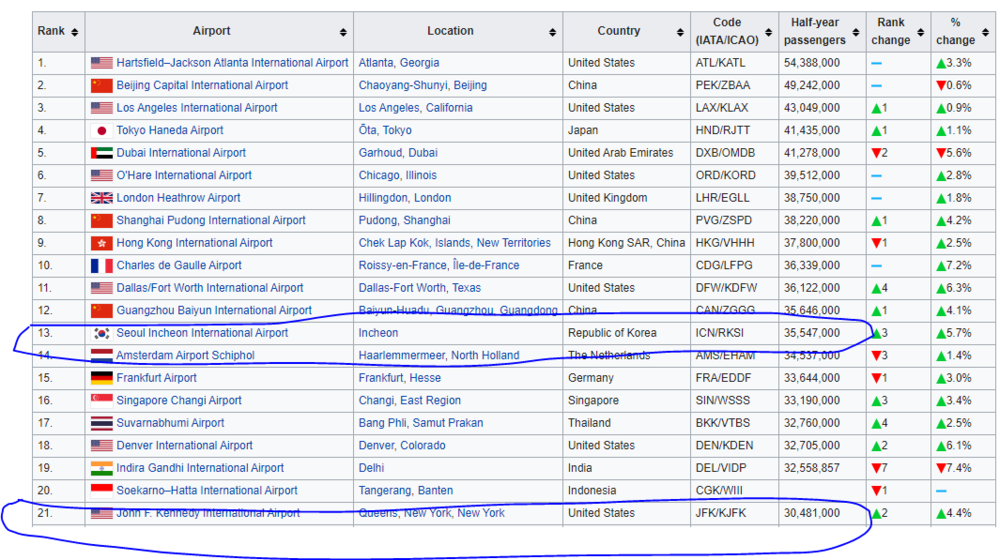Select the code cell CGK/WIII
The width and height of the screenshot is (1000, 560).
(719, 490)
